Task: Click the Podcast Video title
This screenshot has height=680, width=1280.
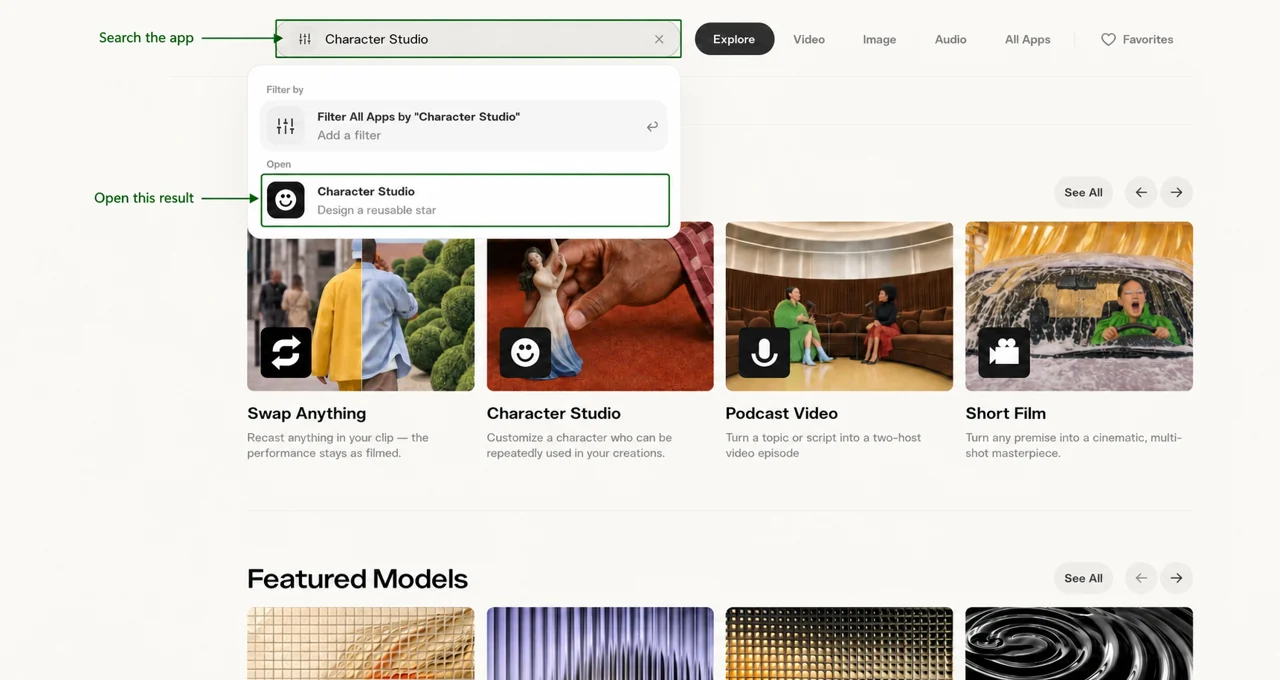Action: tap(782, 413)
